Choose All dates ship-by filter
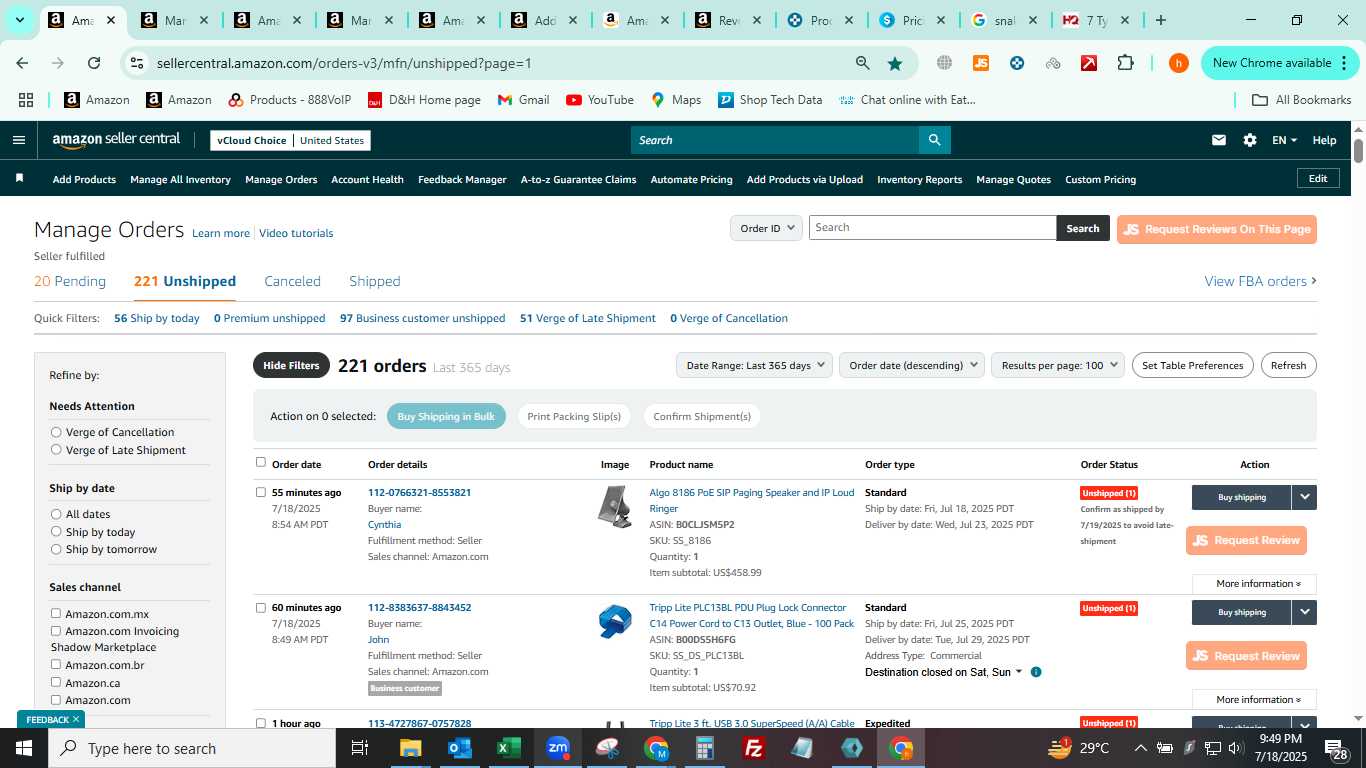This screenshot has width=1366, height=768. (x=56, y=514)
